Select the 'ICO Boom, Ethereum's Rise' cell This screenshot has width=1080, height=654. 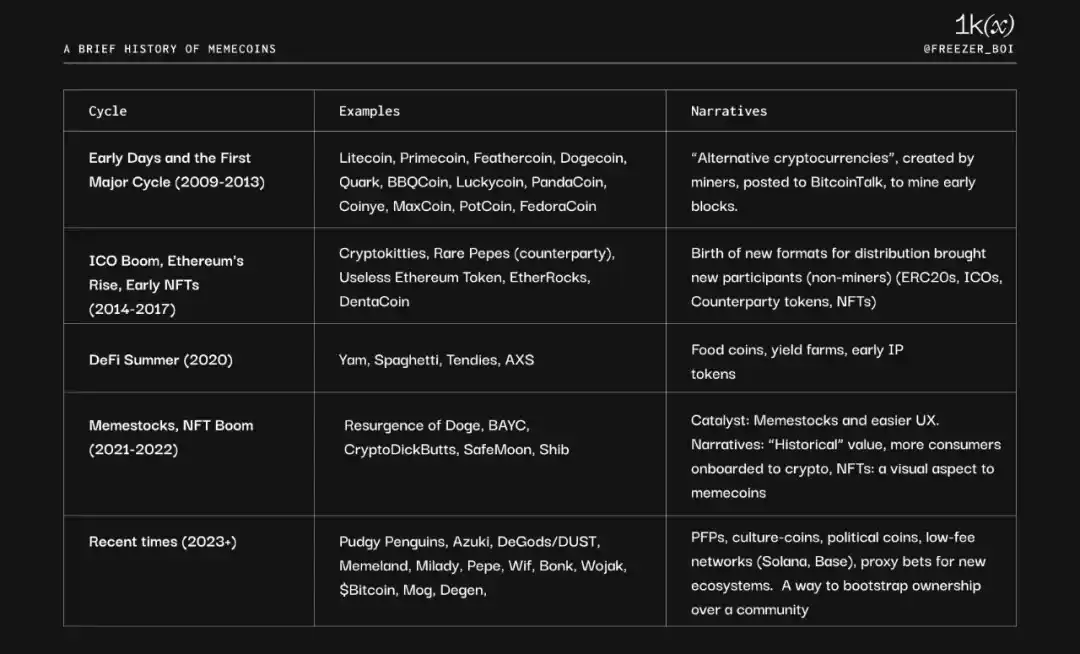point(166,284)
